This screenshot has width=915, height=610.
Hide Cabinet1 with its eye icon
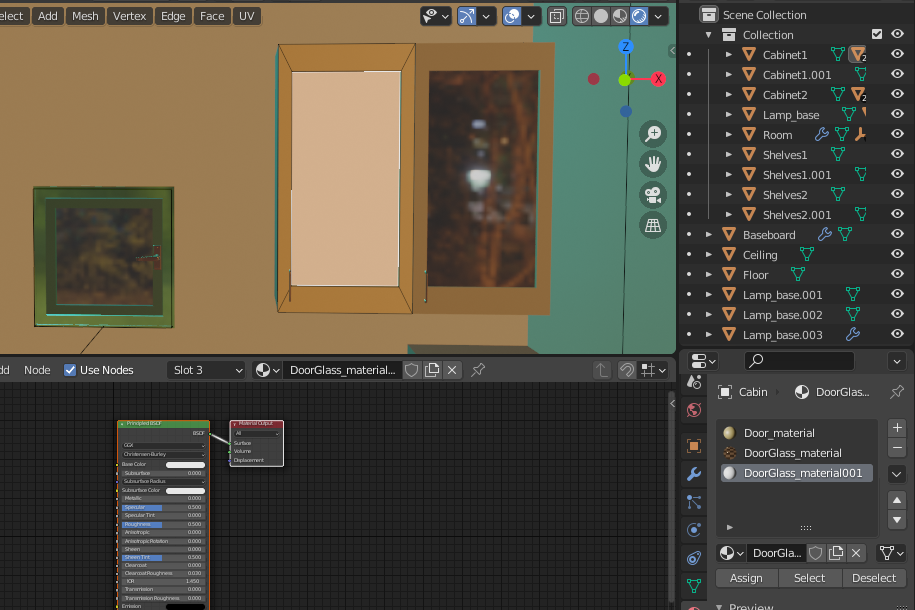point(897,54)
